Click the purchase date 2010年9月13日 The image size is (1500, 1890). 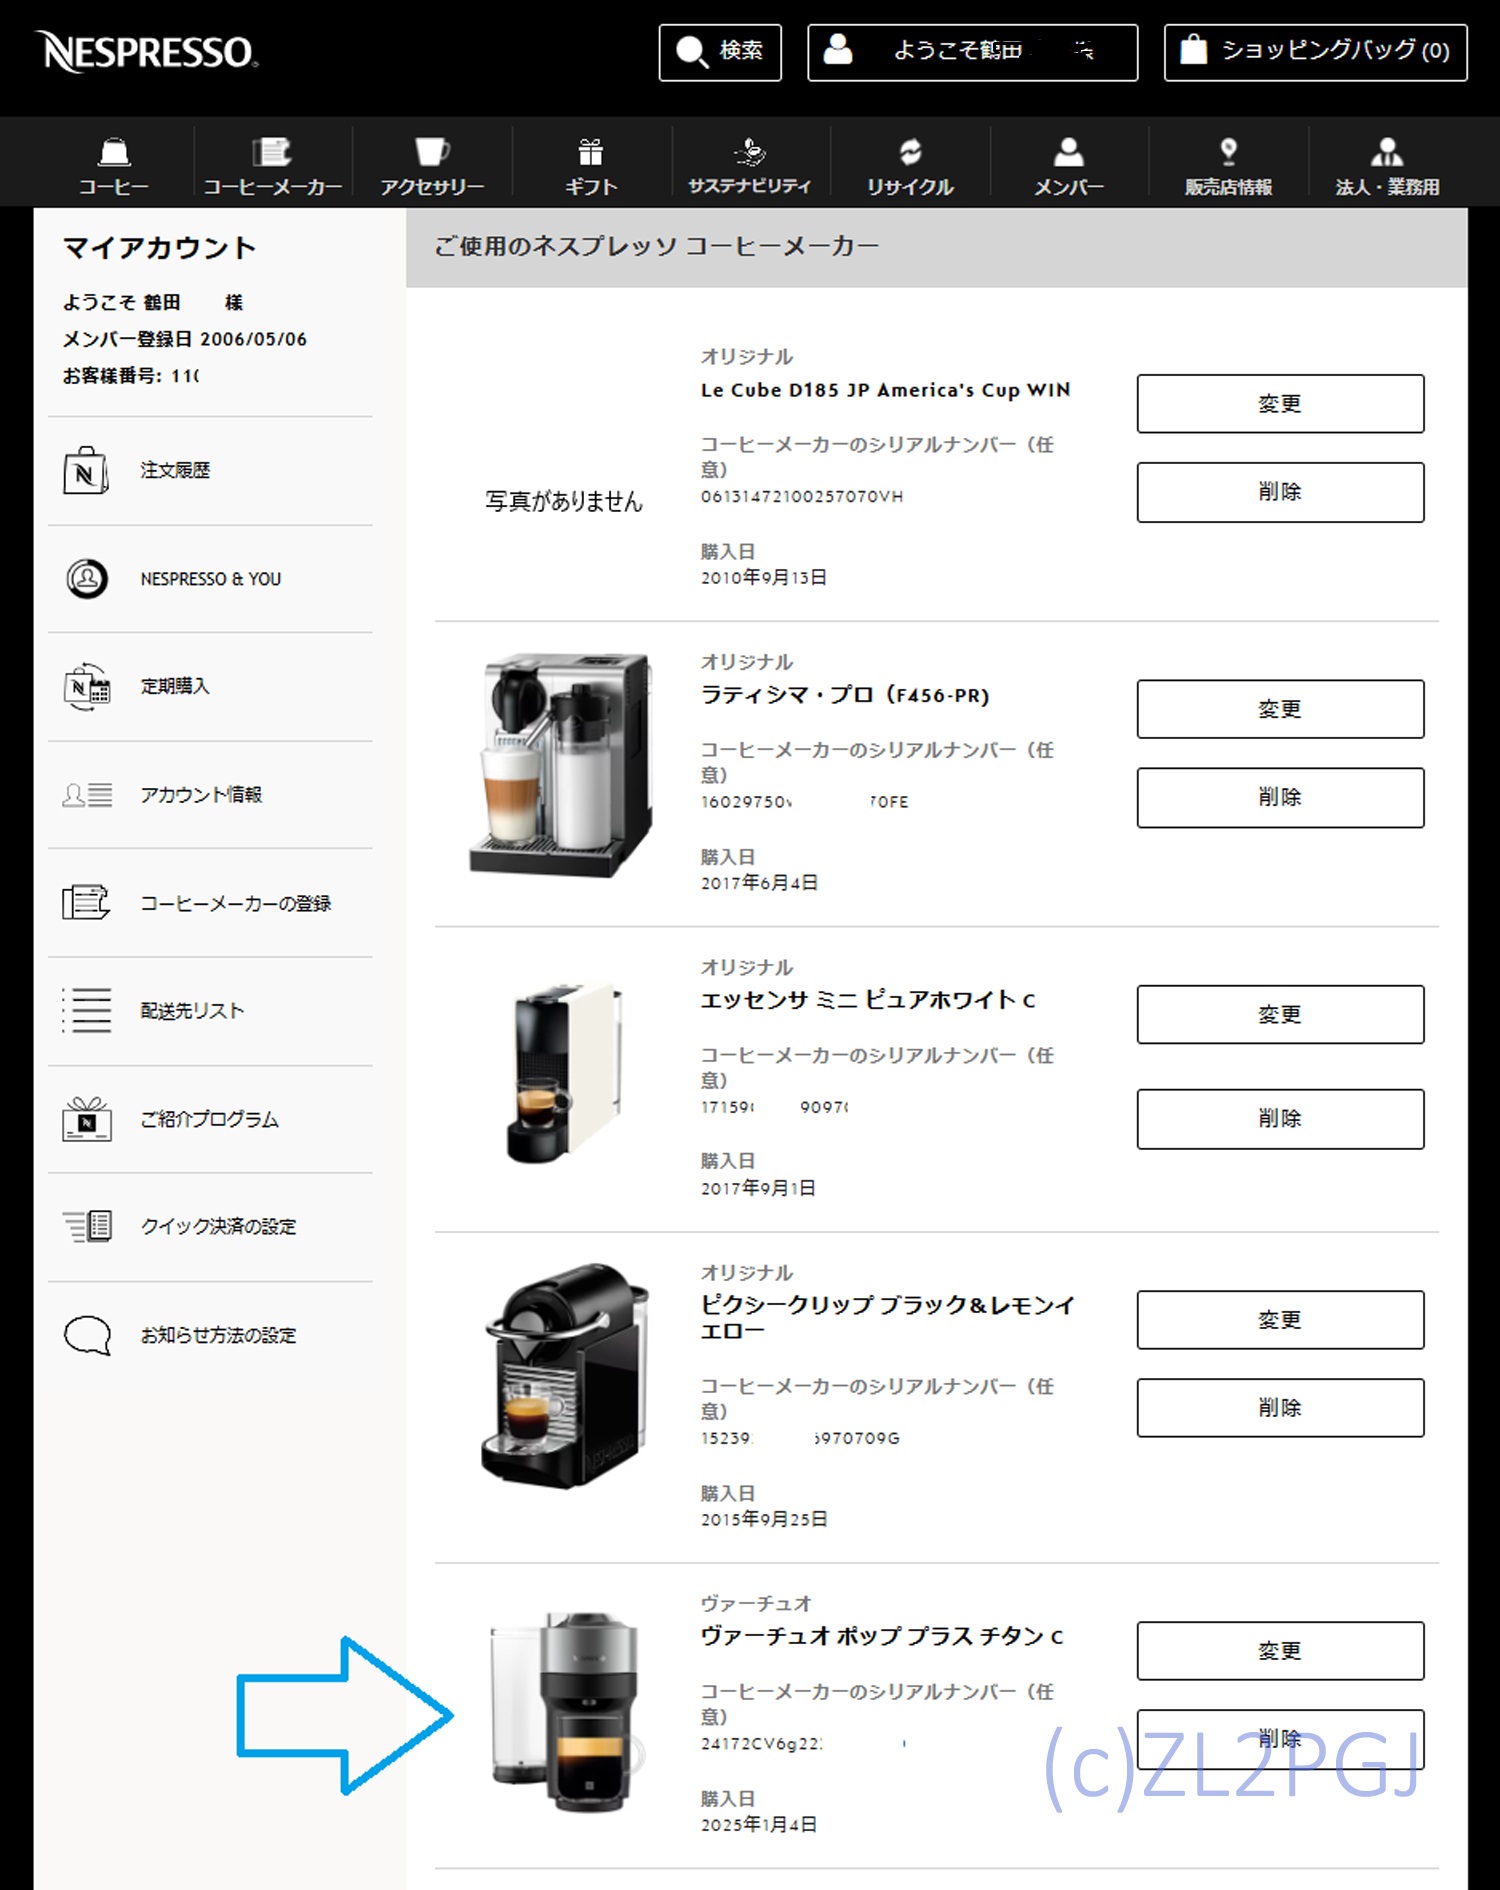point(764,578)
